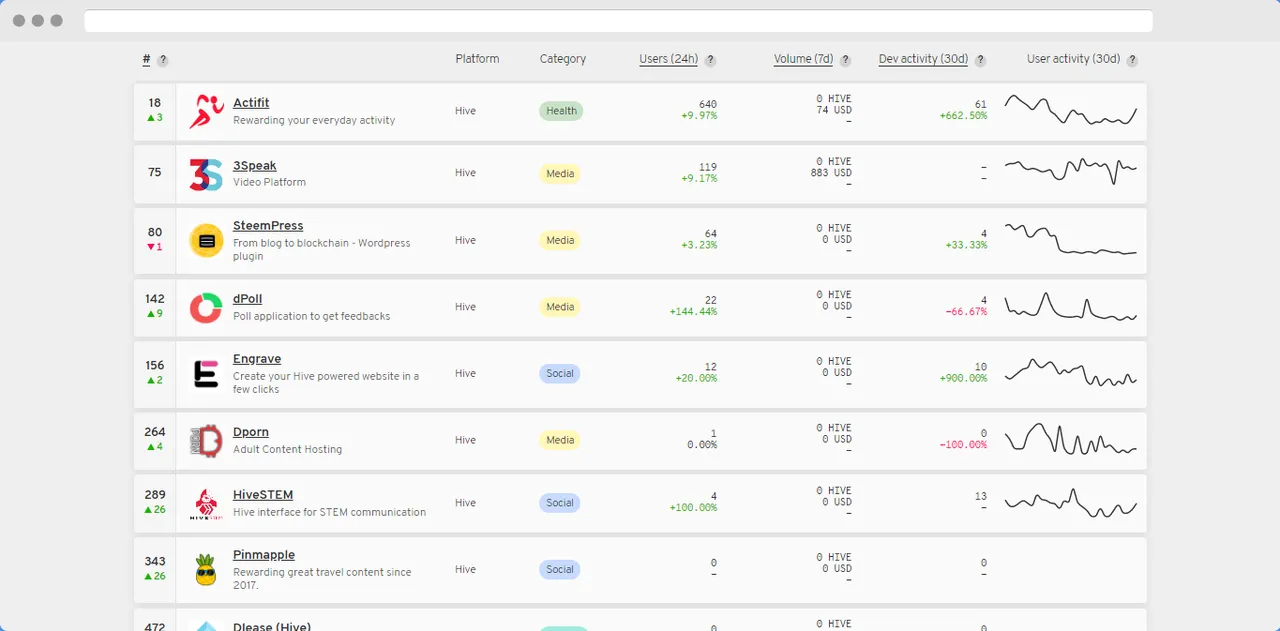Click rank number 289 for HiveSTEM
The width and height of the screenshot is (1280, 631).
pos(155,495)
